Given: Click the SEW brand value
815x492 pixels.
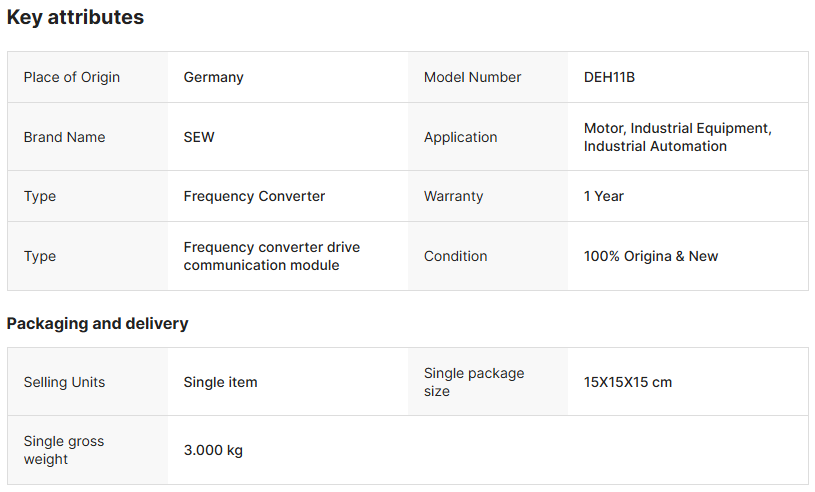Looking at the screenshot, I should [199, 137].
